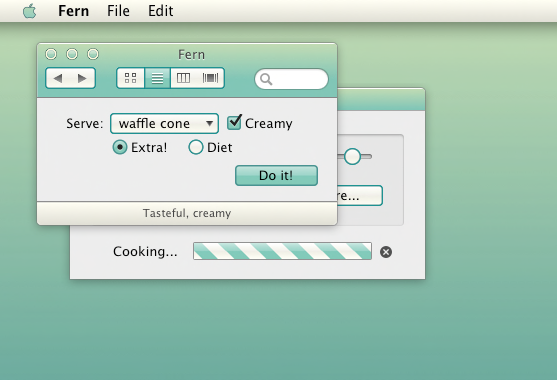Image resolution: width=557 pixels, height=380 pixels.
Task: Select the Extra! radio button
Action: coord(120,147)
